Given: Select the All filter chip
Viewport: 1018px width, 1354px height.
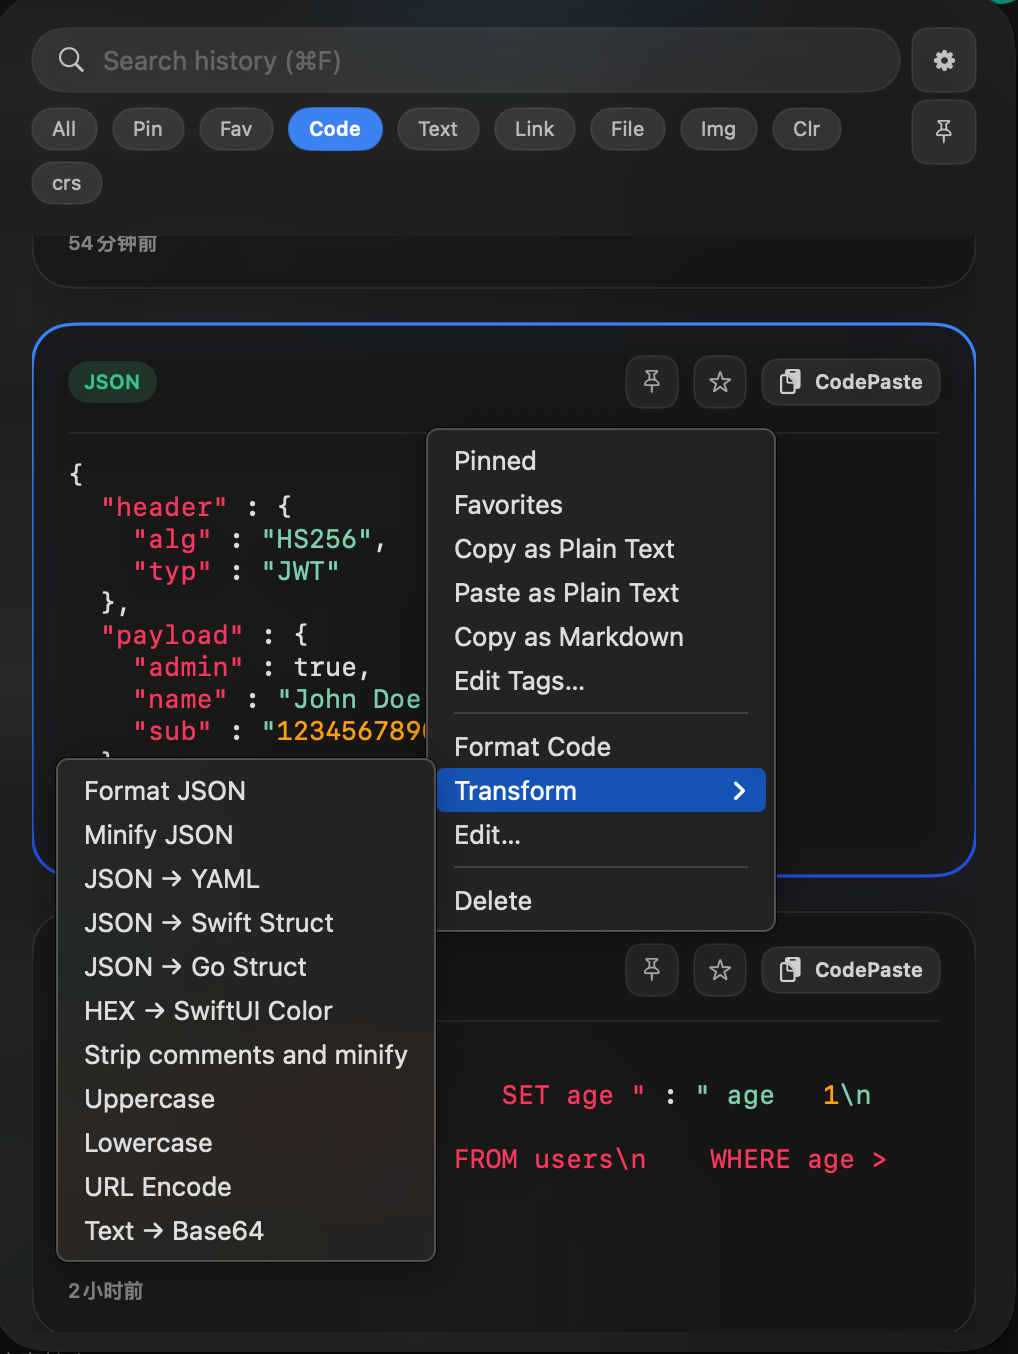Looking at the screenshot, I should click(63, 129).
